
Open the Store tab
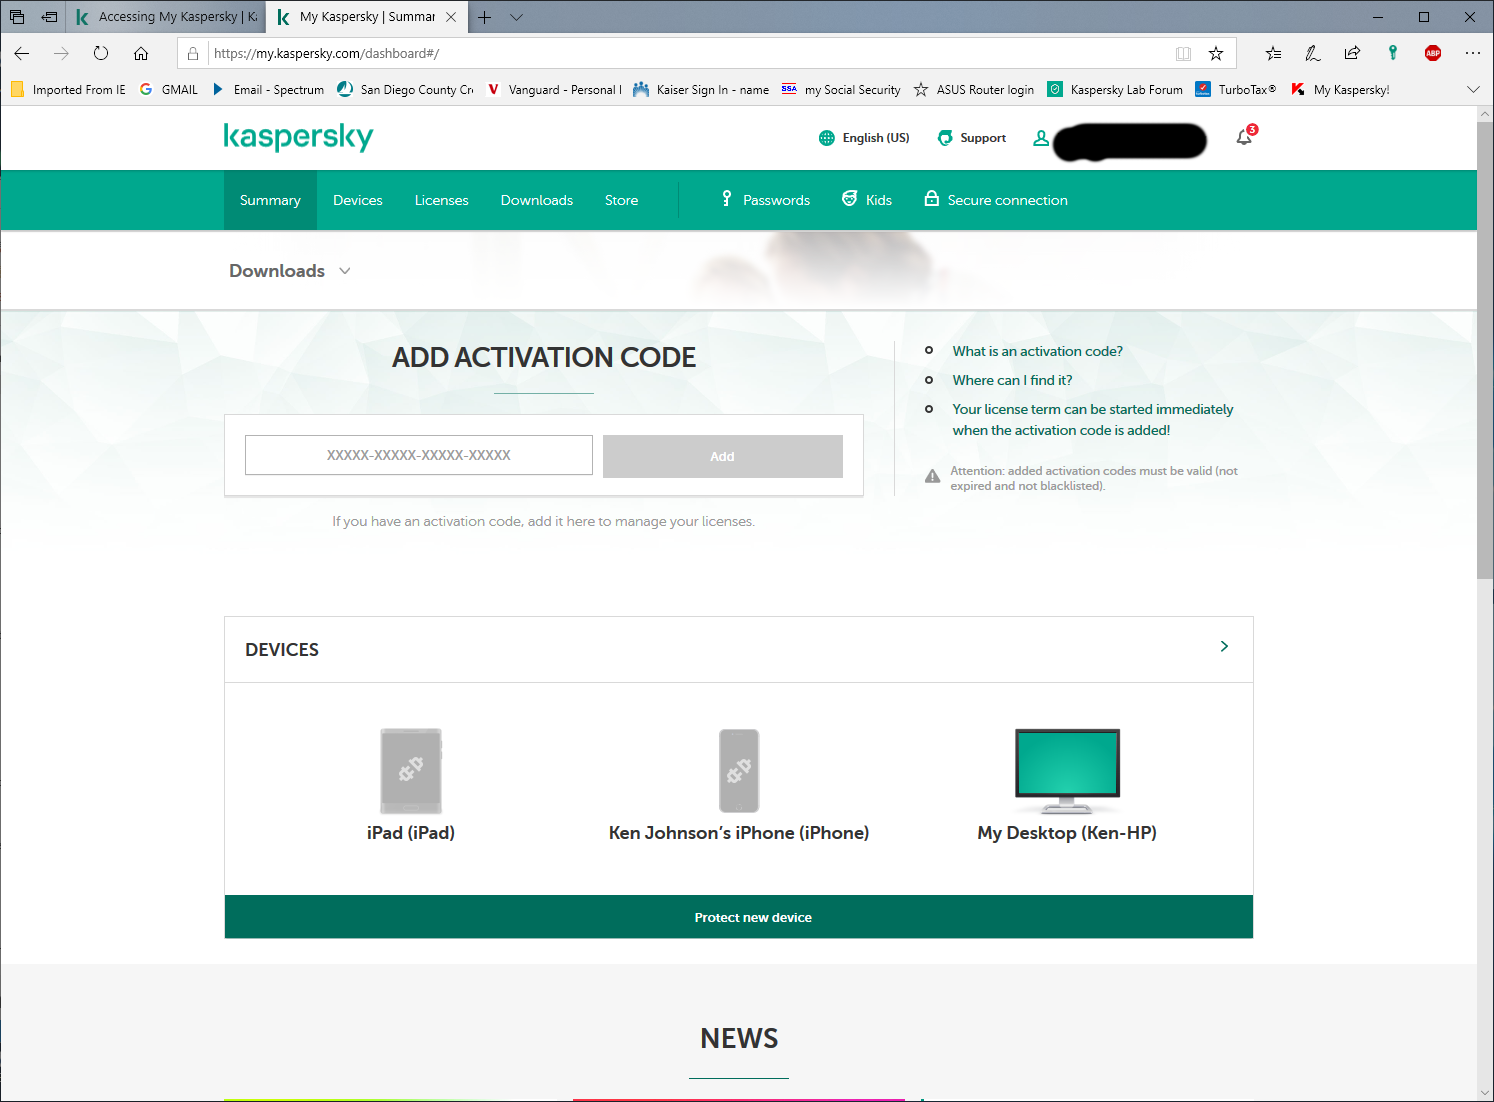click(x=622, y=200)
